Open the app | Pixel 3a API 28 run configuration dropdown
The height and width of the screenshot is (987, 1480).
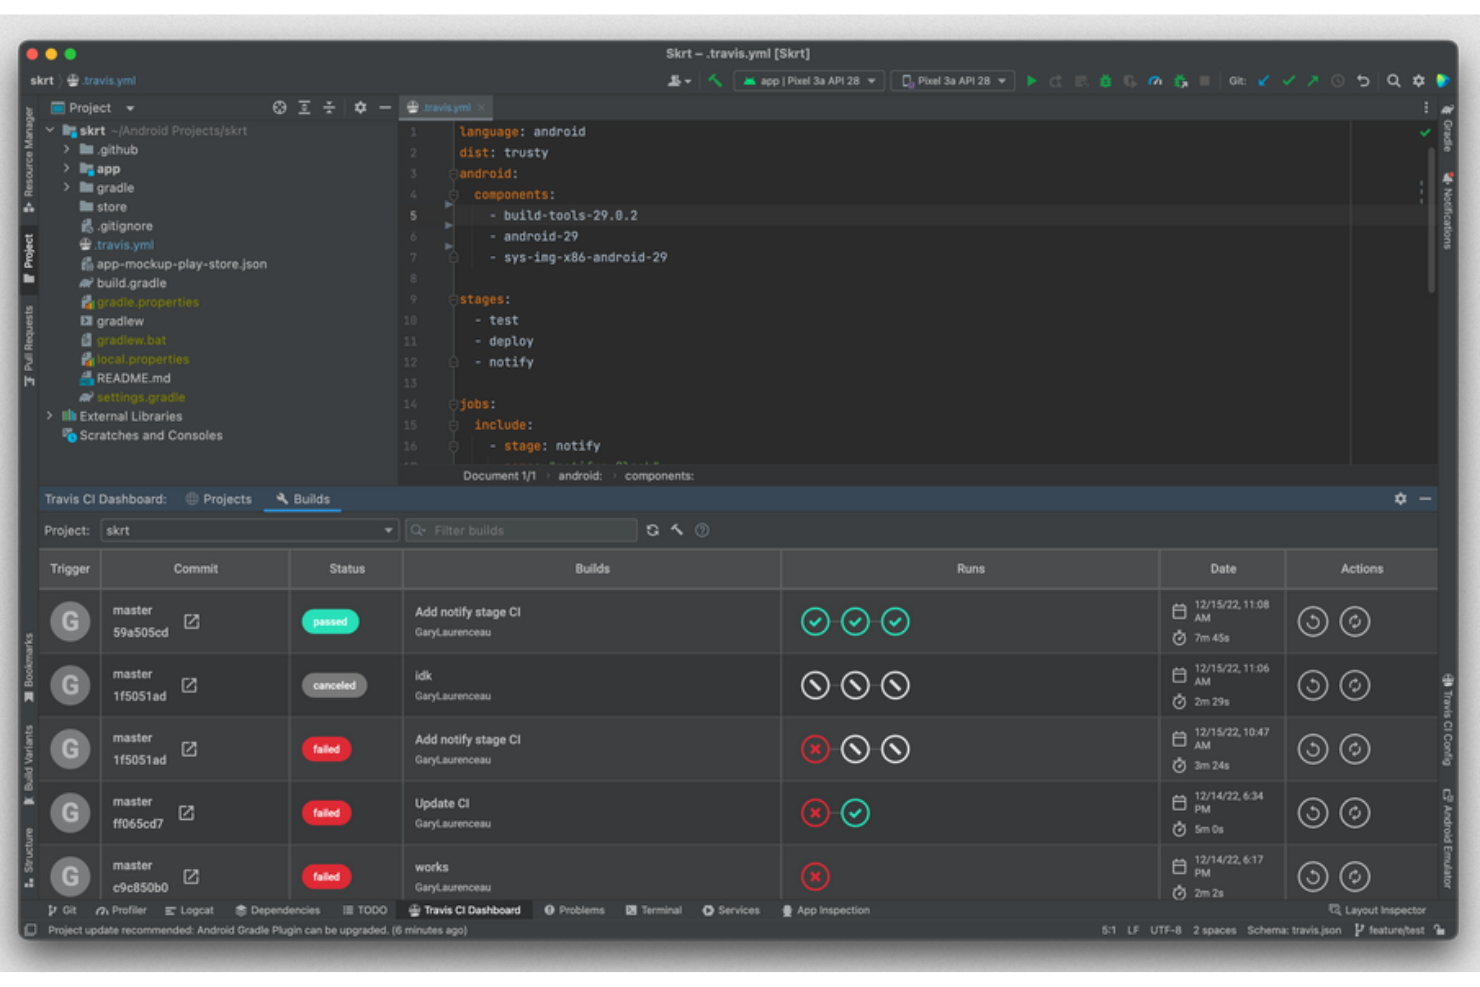pos(809,81)
